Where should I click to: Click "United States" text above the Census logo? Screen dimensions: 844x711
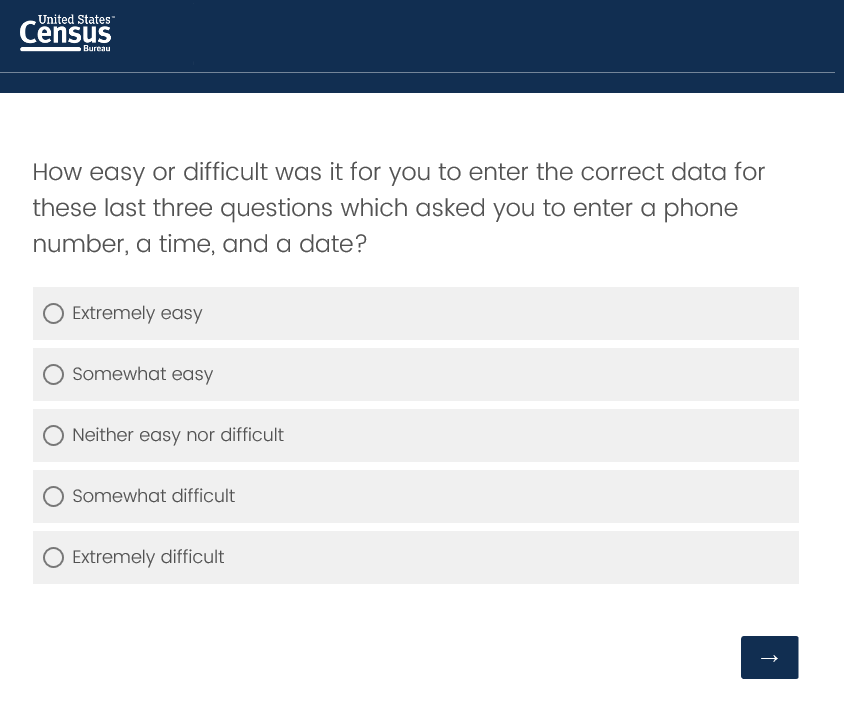click(76, 19)
